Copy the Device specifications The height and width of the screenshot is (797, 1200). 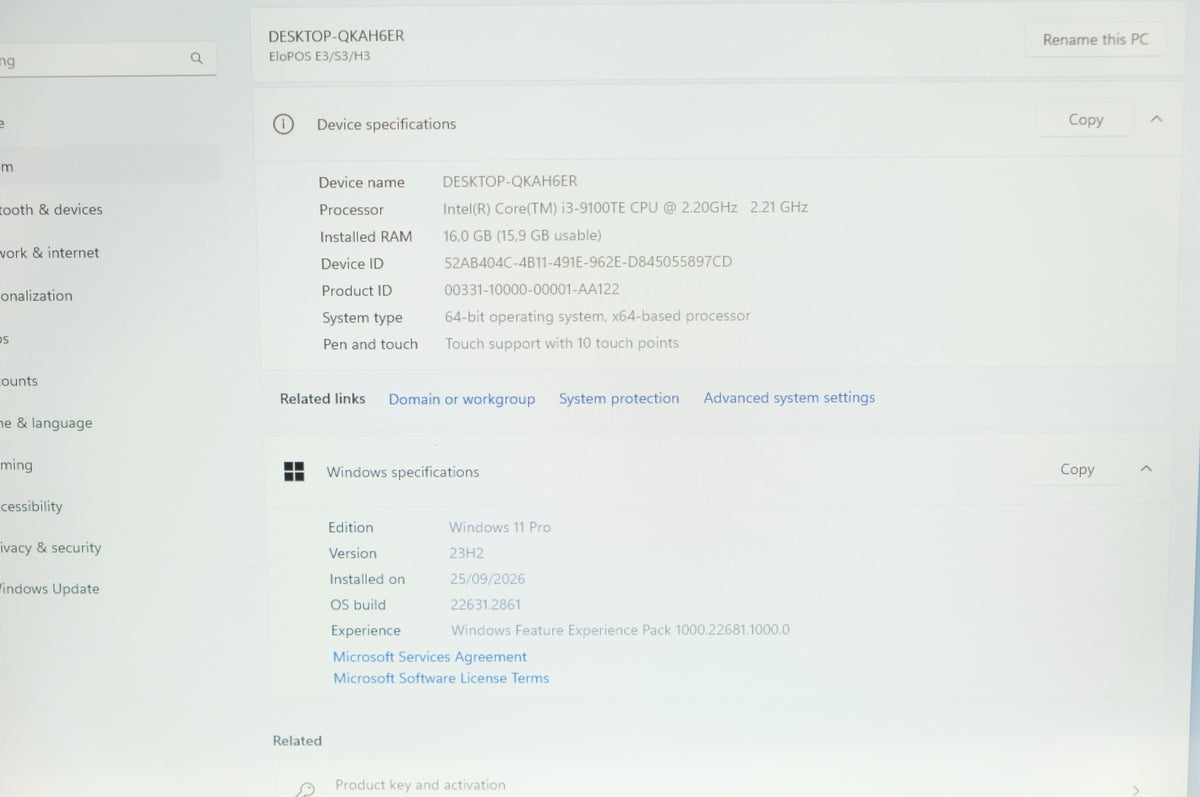pyautogui.click(x=1085, y=119)
